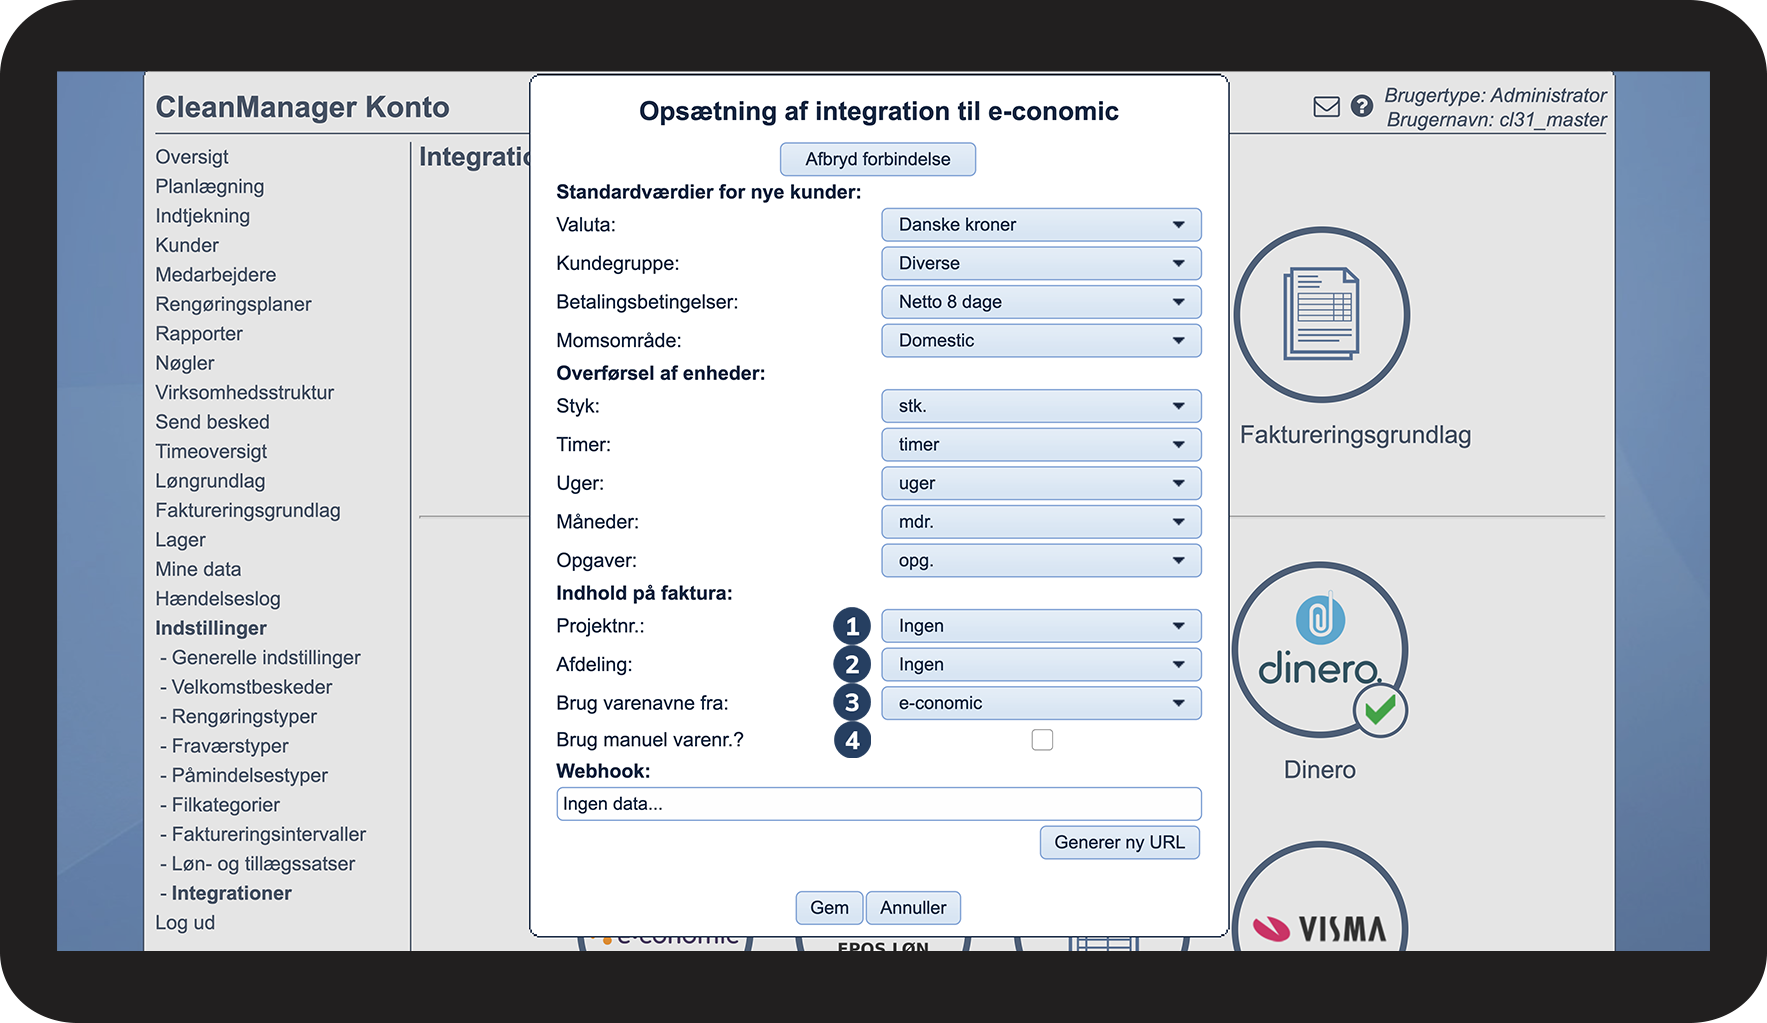Open the mail envelope icon

pos(1326,107)
